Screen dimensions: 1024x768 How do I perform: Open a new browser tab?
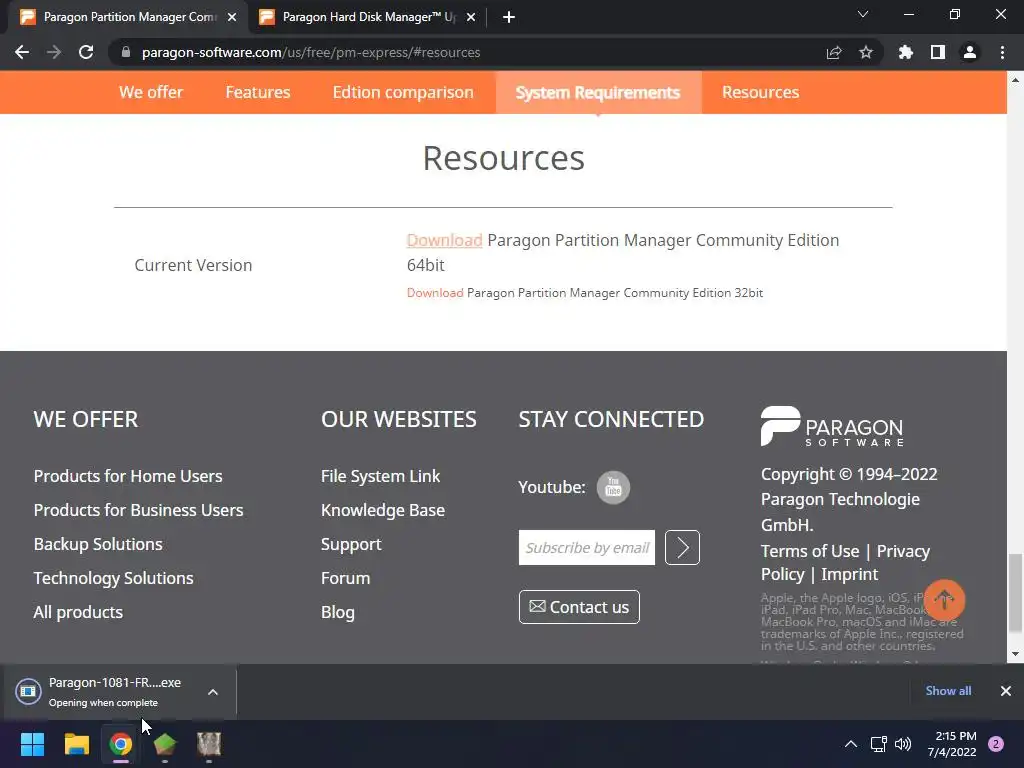click(x=509, y=18)
